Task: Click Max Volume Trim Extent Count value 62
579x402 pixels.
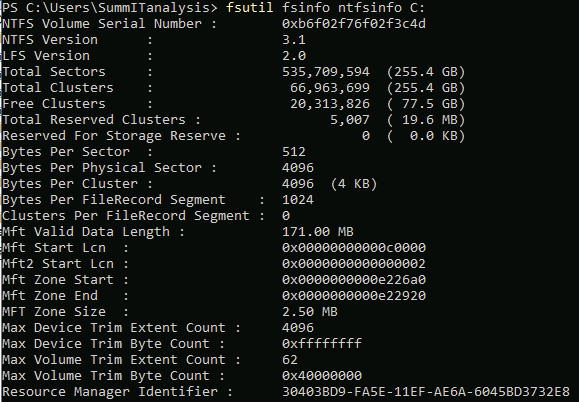Action: click(x=290, y=360)
